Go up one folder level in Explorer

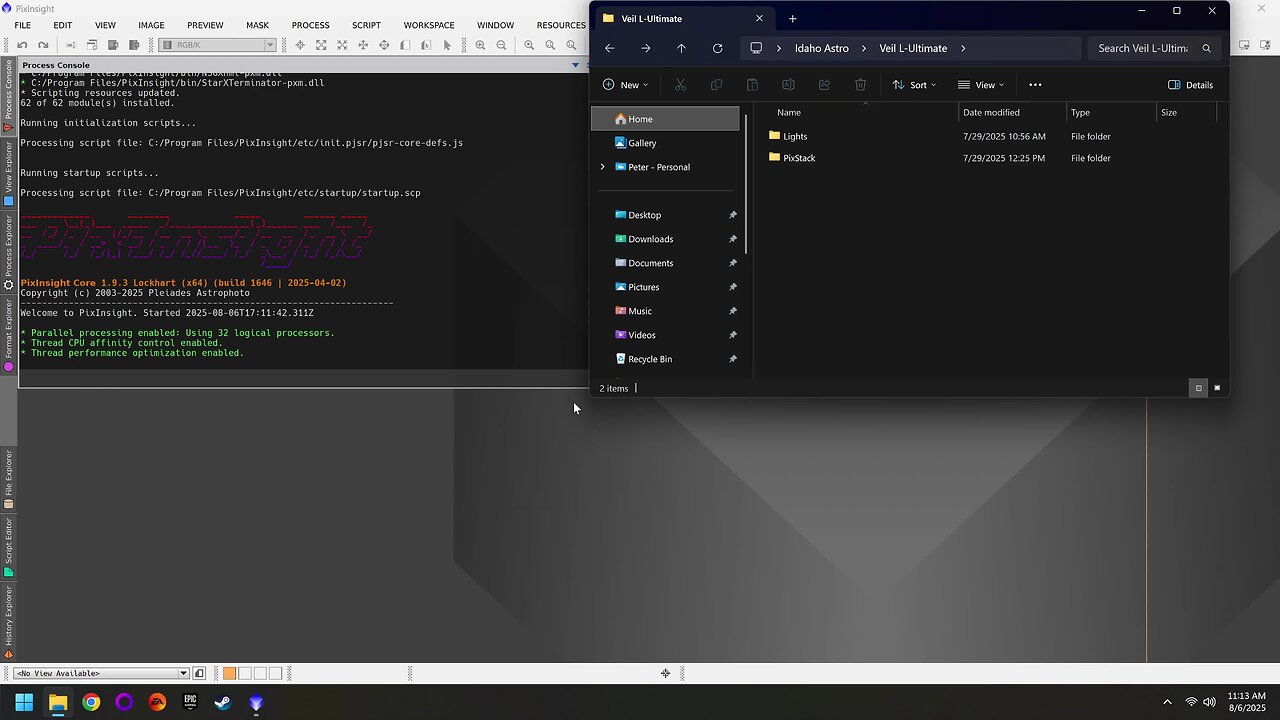(x=681, y=48)
